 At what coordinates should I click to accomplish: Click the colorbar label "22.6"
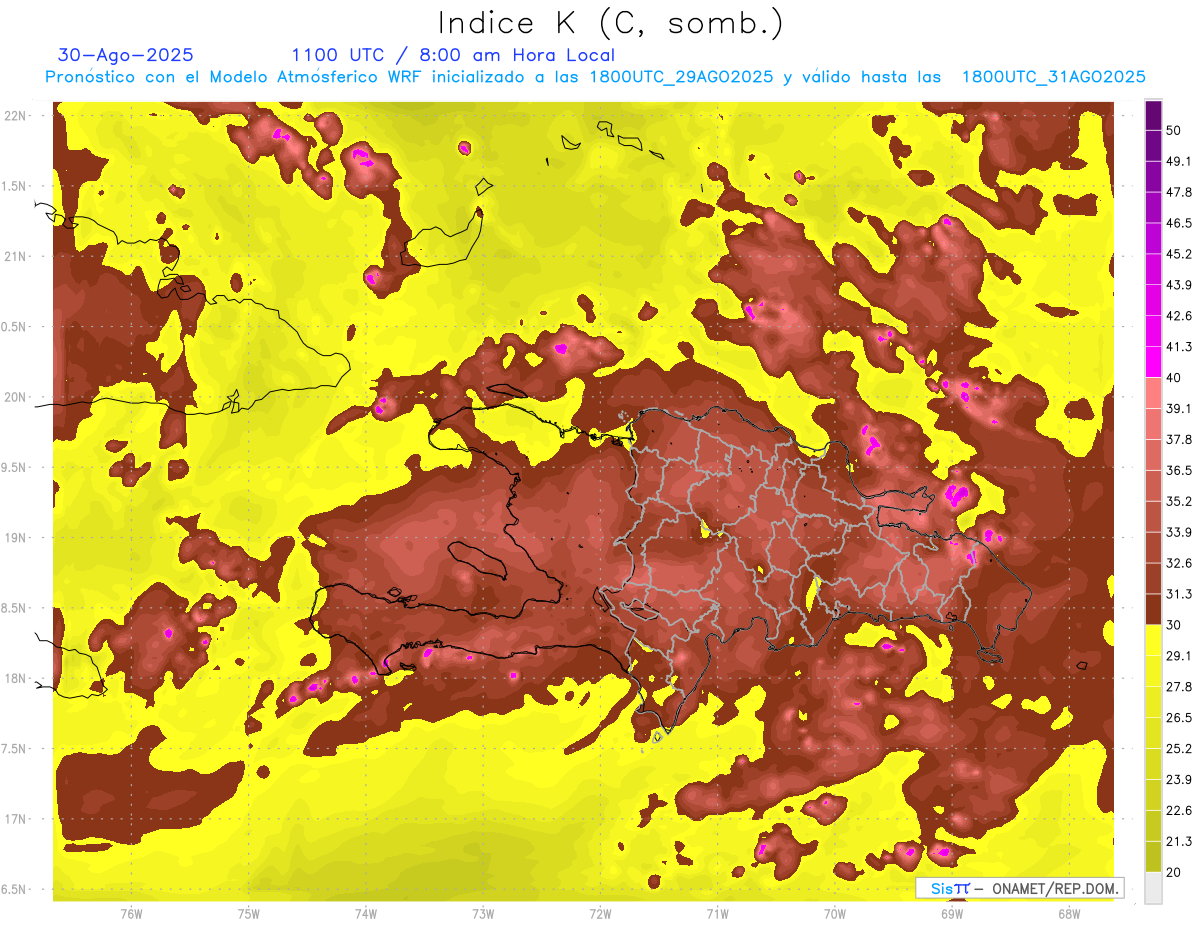[1179, 810]
